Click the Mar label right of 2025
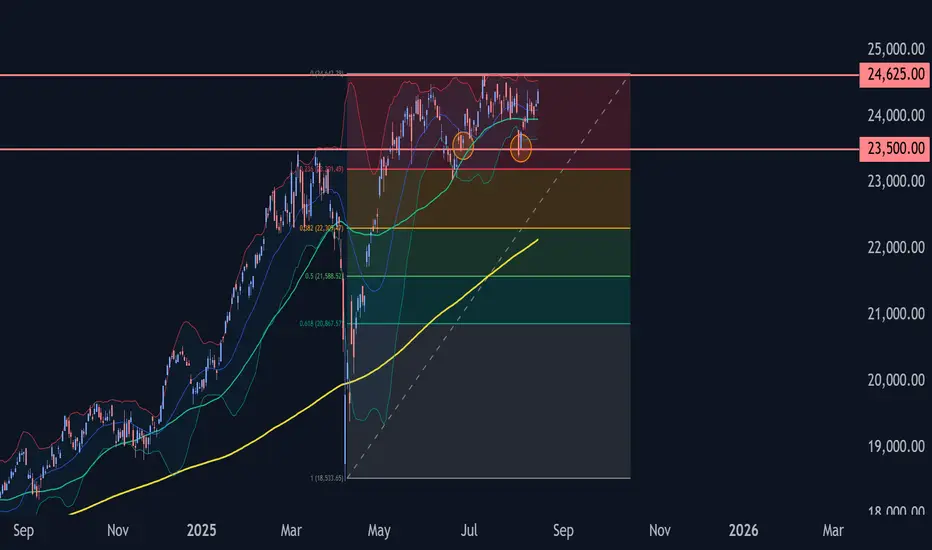The height and width of the screenshot is (550, 932). click(x=291, y=530)
